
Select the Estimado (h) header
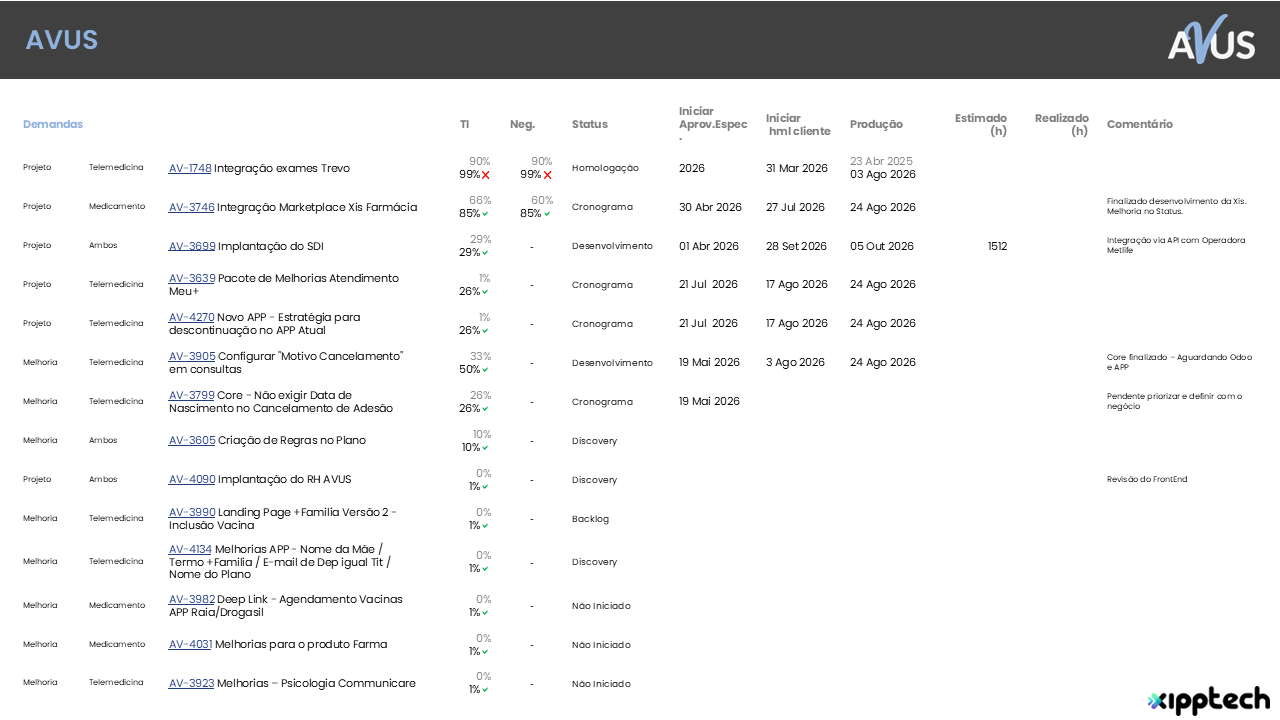tap(981, 124)
